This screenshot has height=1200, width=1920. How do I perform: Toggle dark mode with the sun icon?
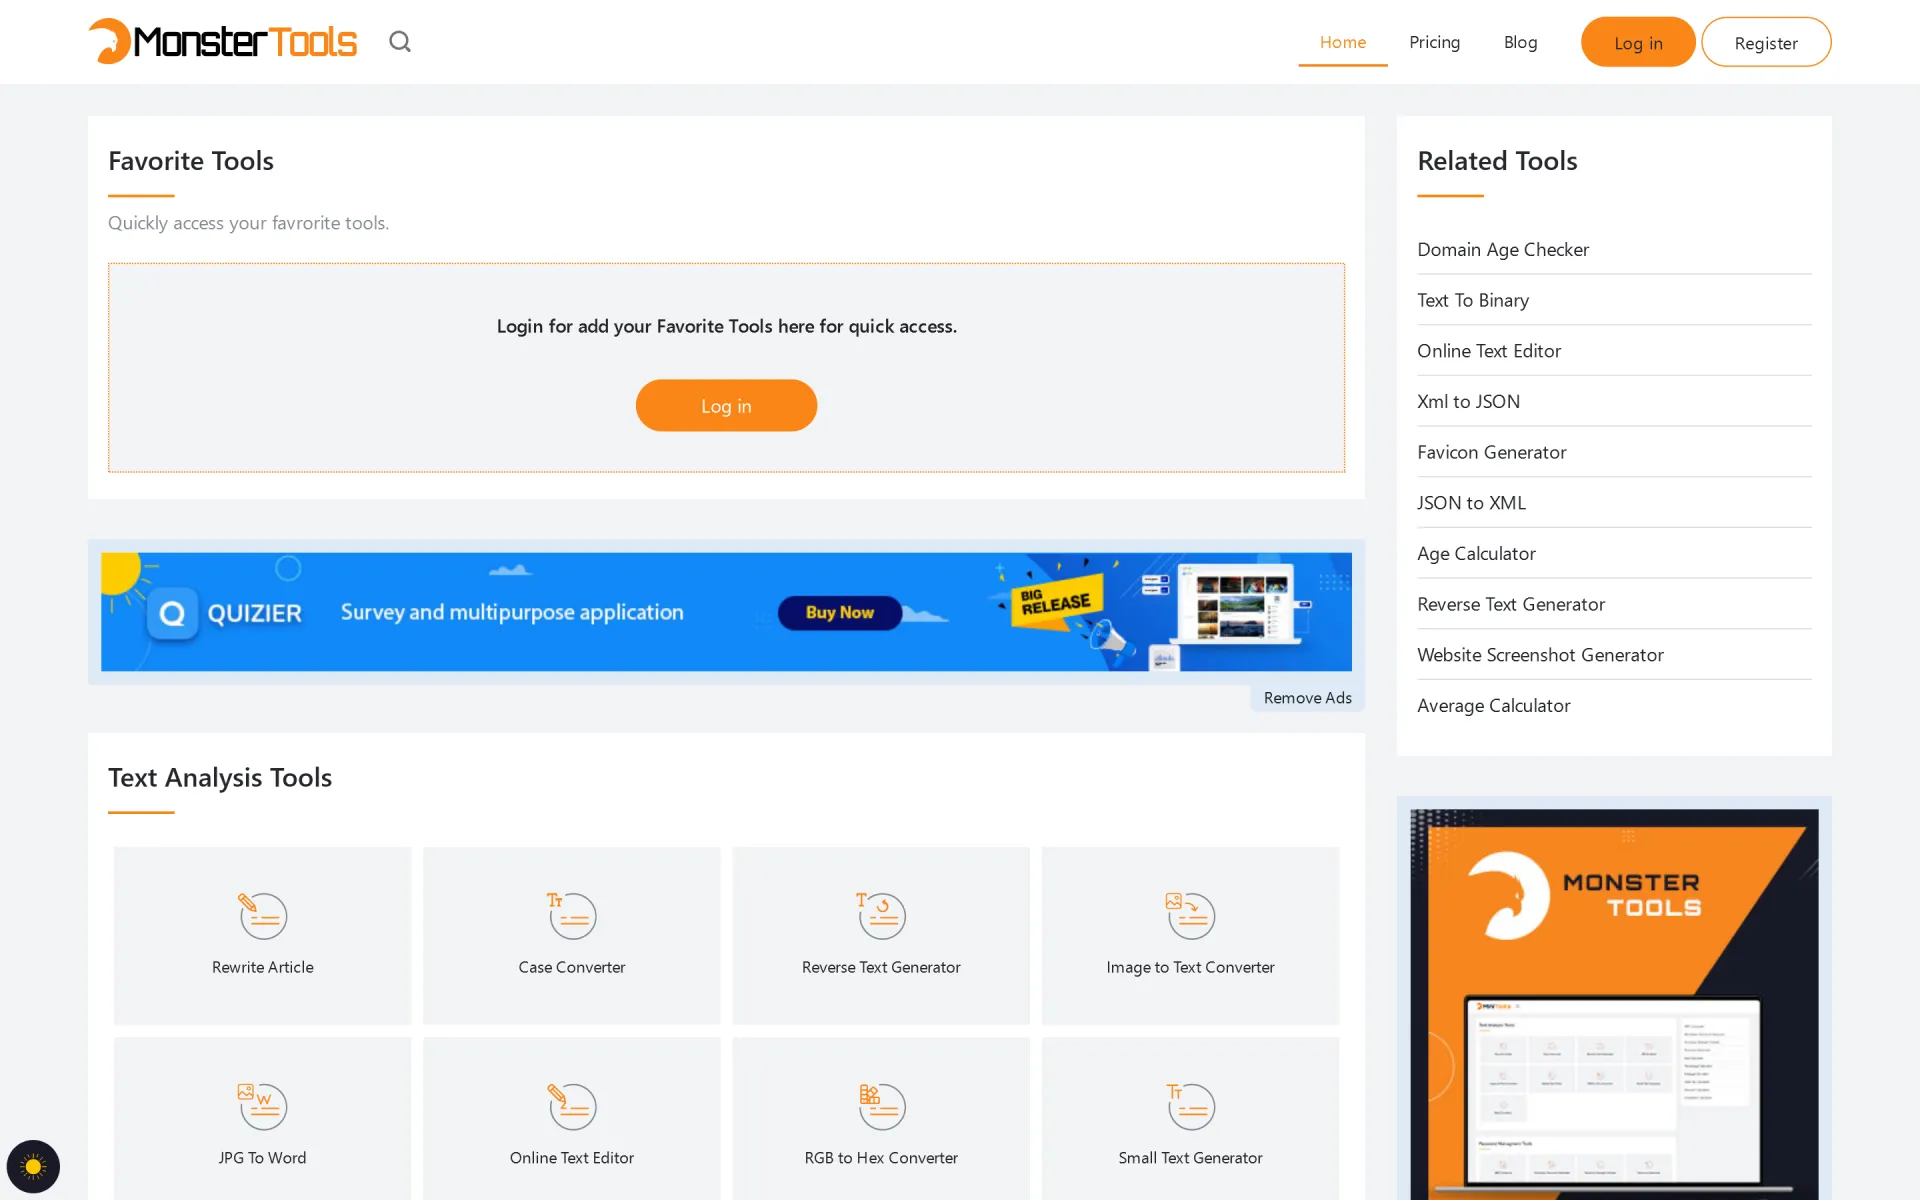click(x=33, y=1166)
